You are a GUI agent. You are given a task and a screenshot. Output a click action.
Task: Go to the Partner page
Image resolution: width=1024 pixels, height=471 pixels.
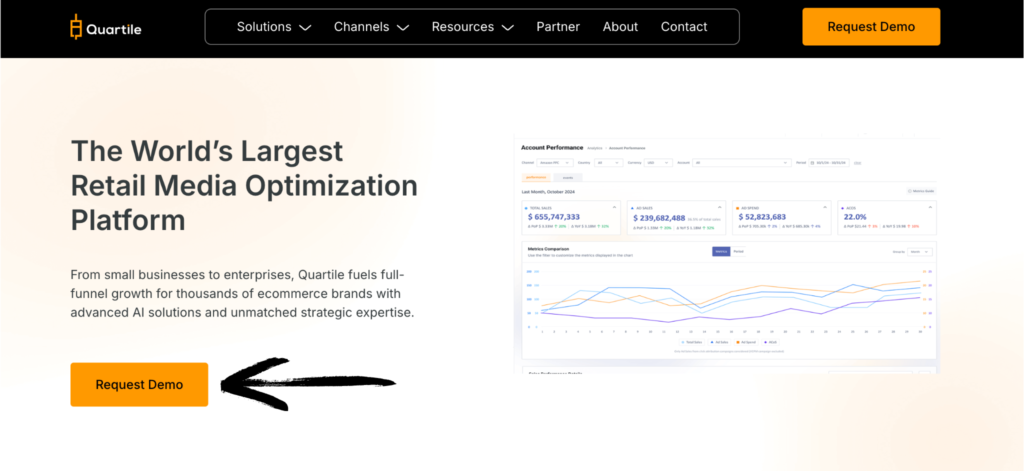(x=558, y=27)
